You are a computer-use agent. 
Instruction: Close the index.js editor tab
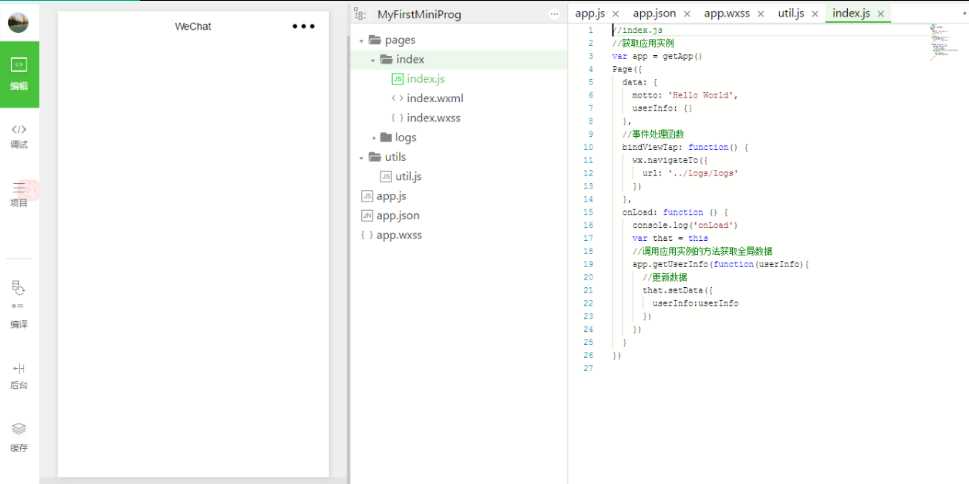(x=881, y=14)
